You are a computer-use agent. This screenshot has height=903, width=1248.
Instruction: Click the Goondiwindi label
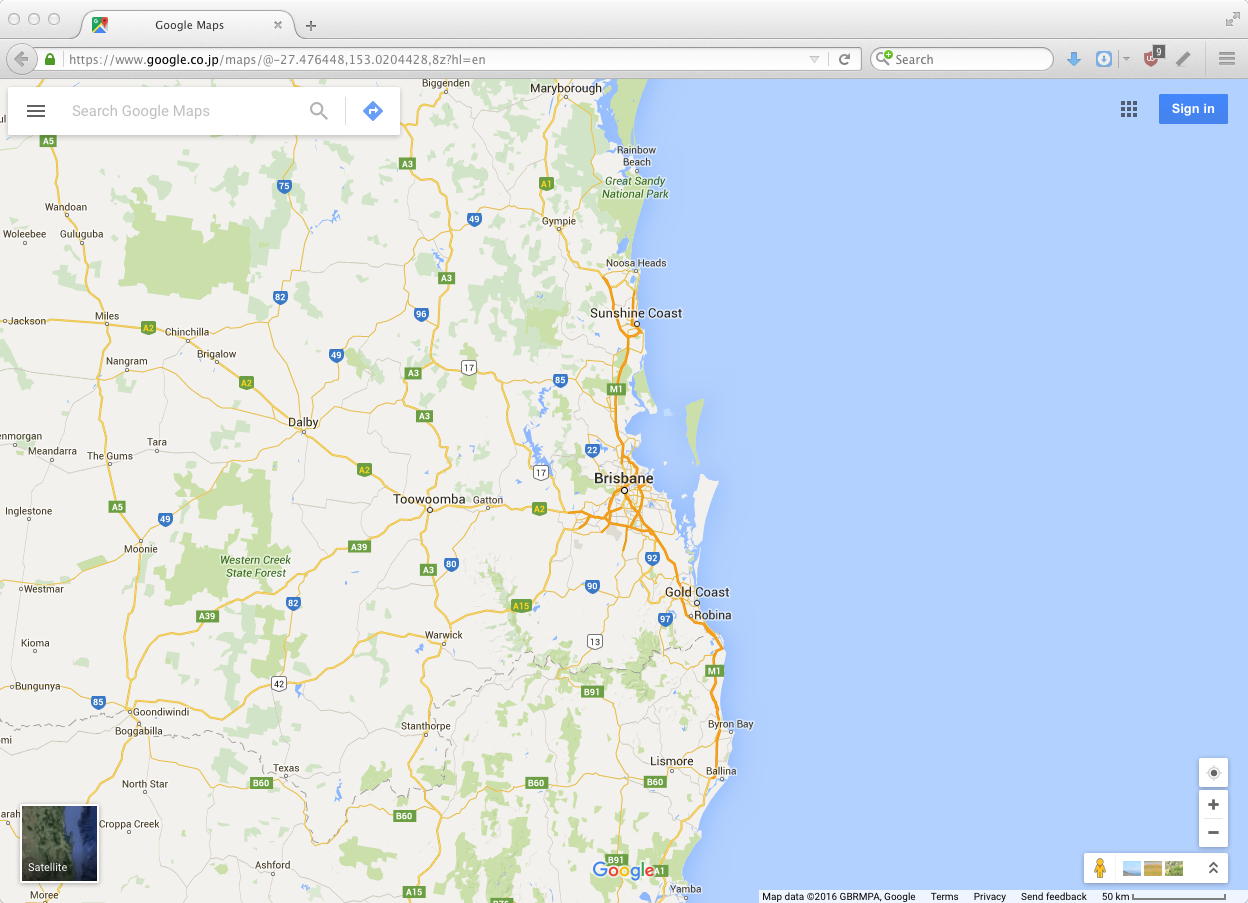pyautogui.click(x=160, y=712)
